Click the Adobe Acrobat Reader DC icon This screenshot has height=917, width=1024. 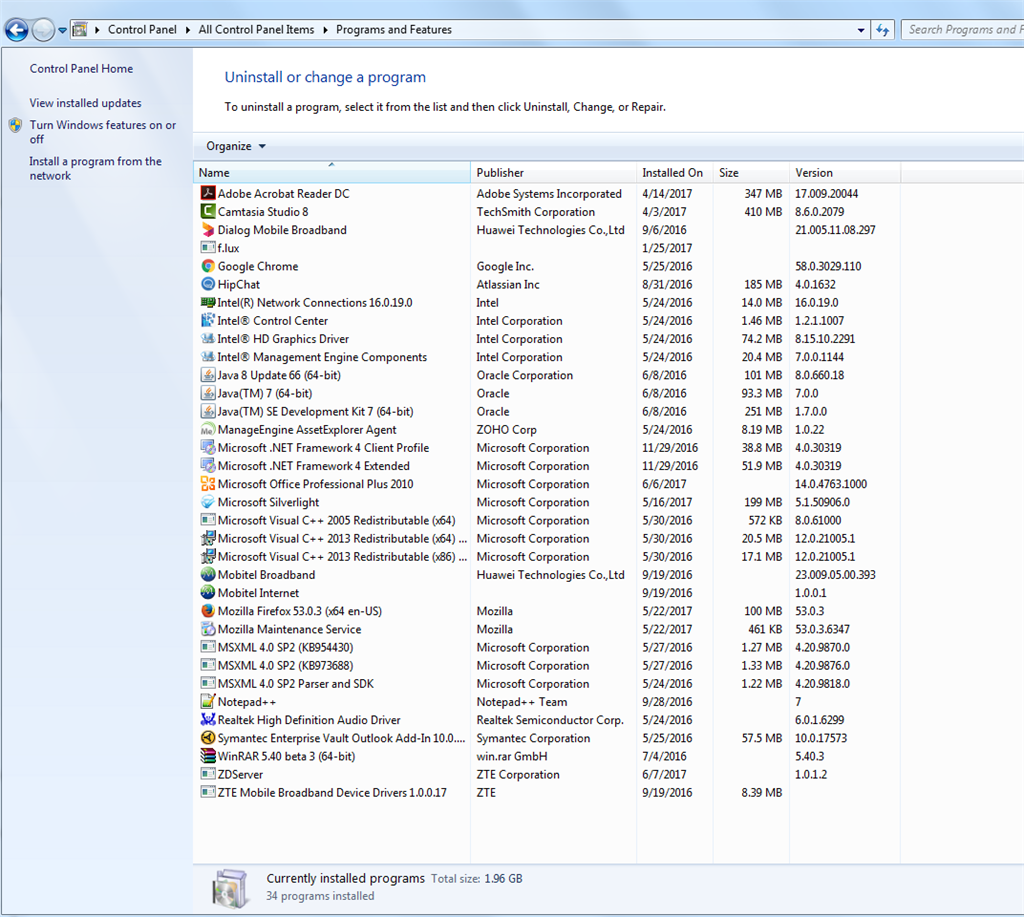(208, 193)
